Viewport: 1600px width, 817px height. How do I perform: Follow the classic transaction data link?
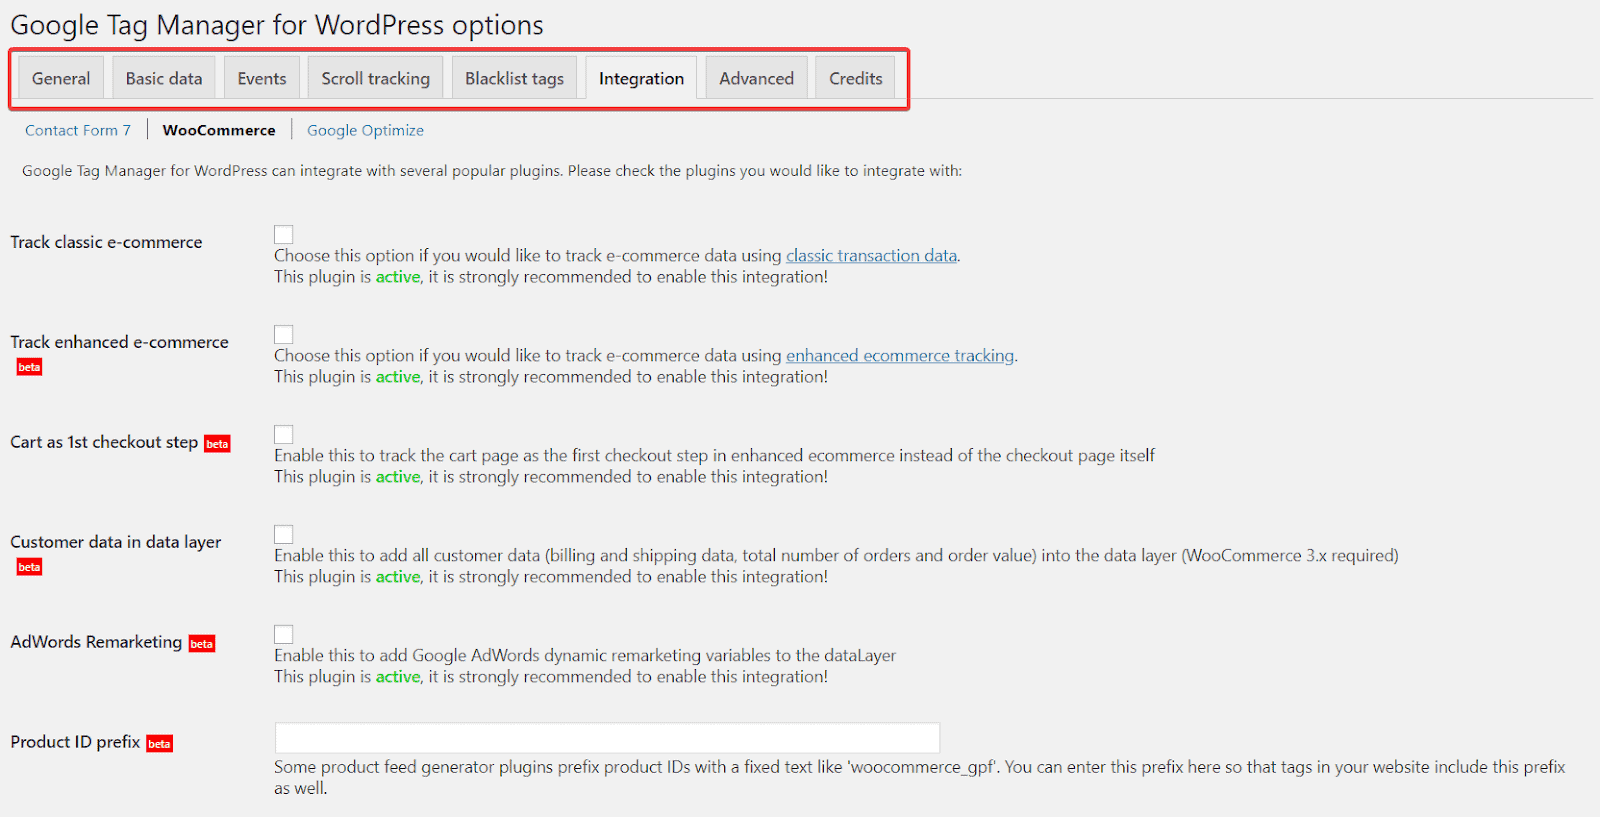click(x=871, y=256)
